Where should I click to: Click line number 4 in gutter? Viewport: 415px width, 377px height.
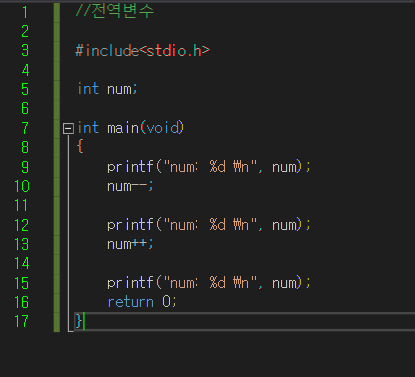tap(25, 70)
